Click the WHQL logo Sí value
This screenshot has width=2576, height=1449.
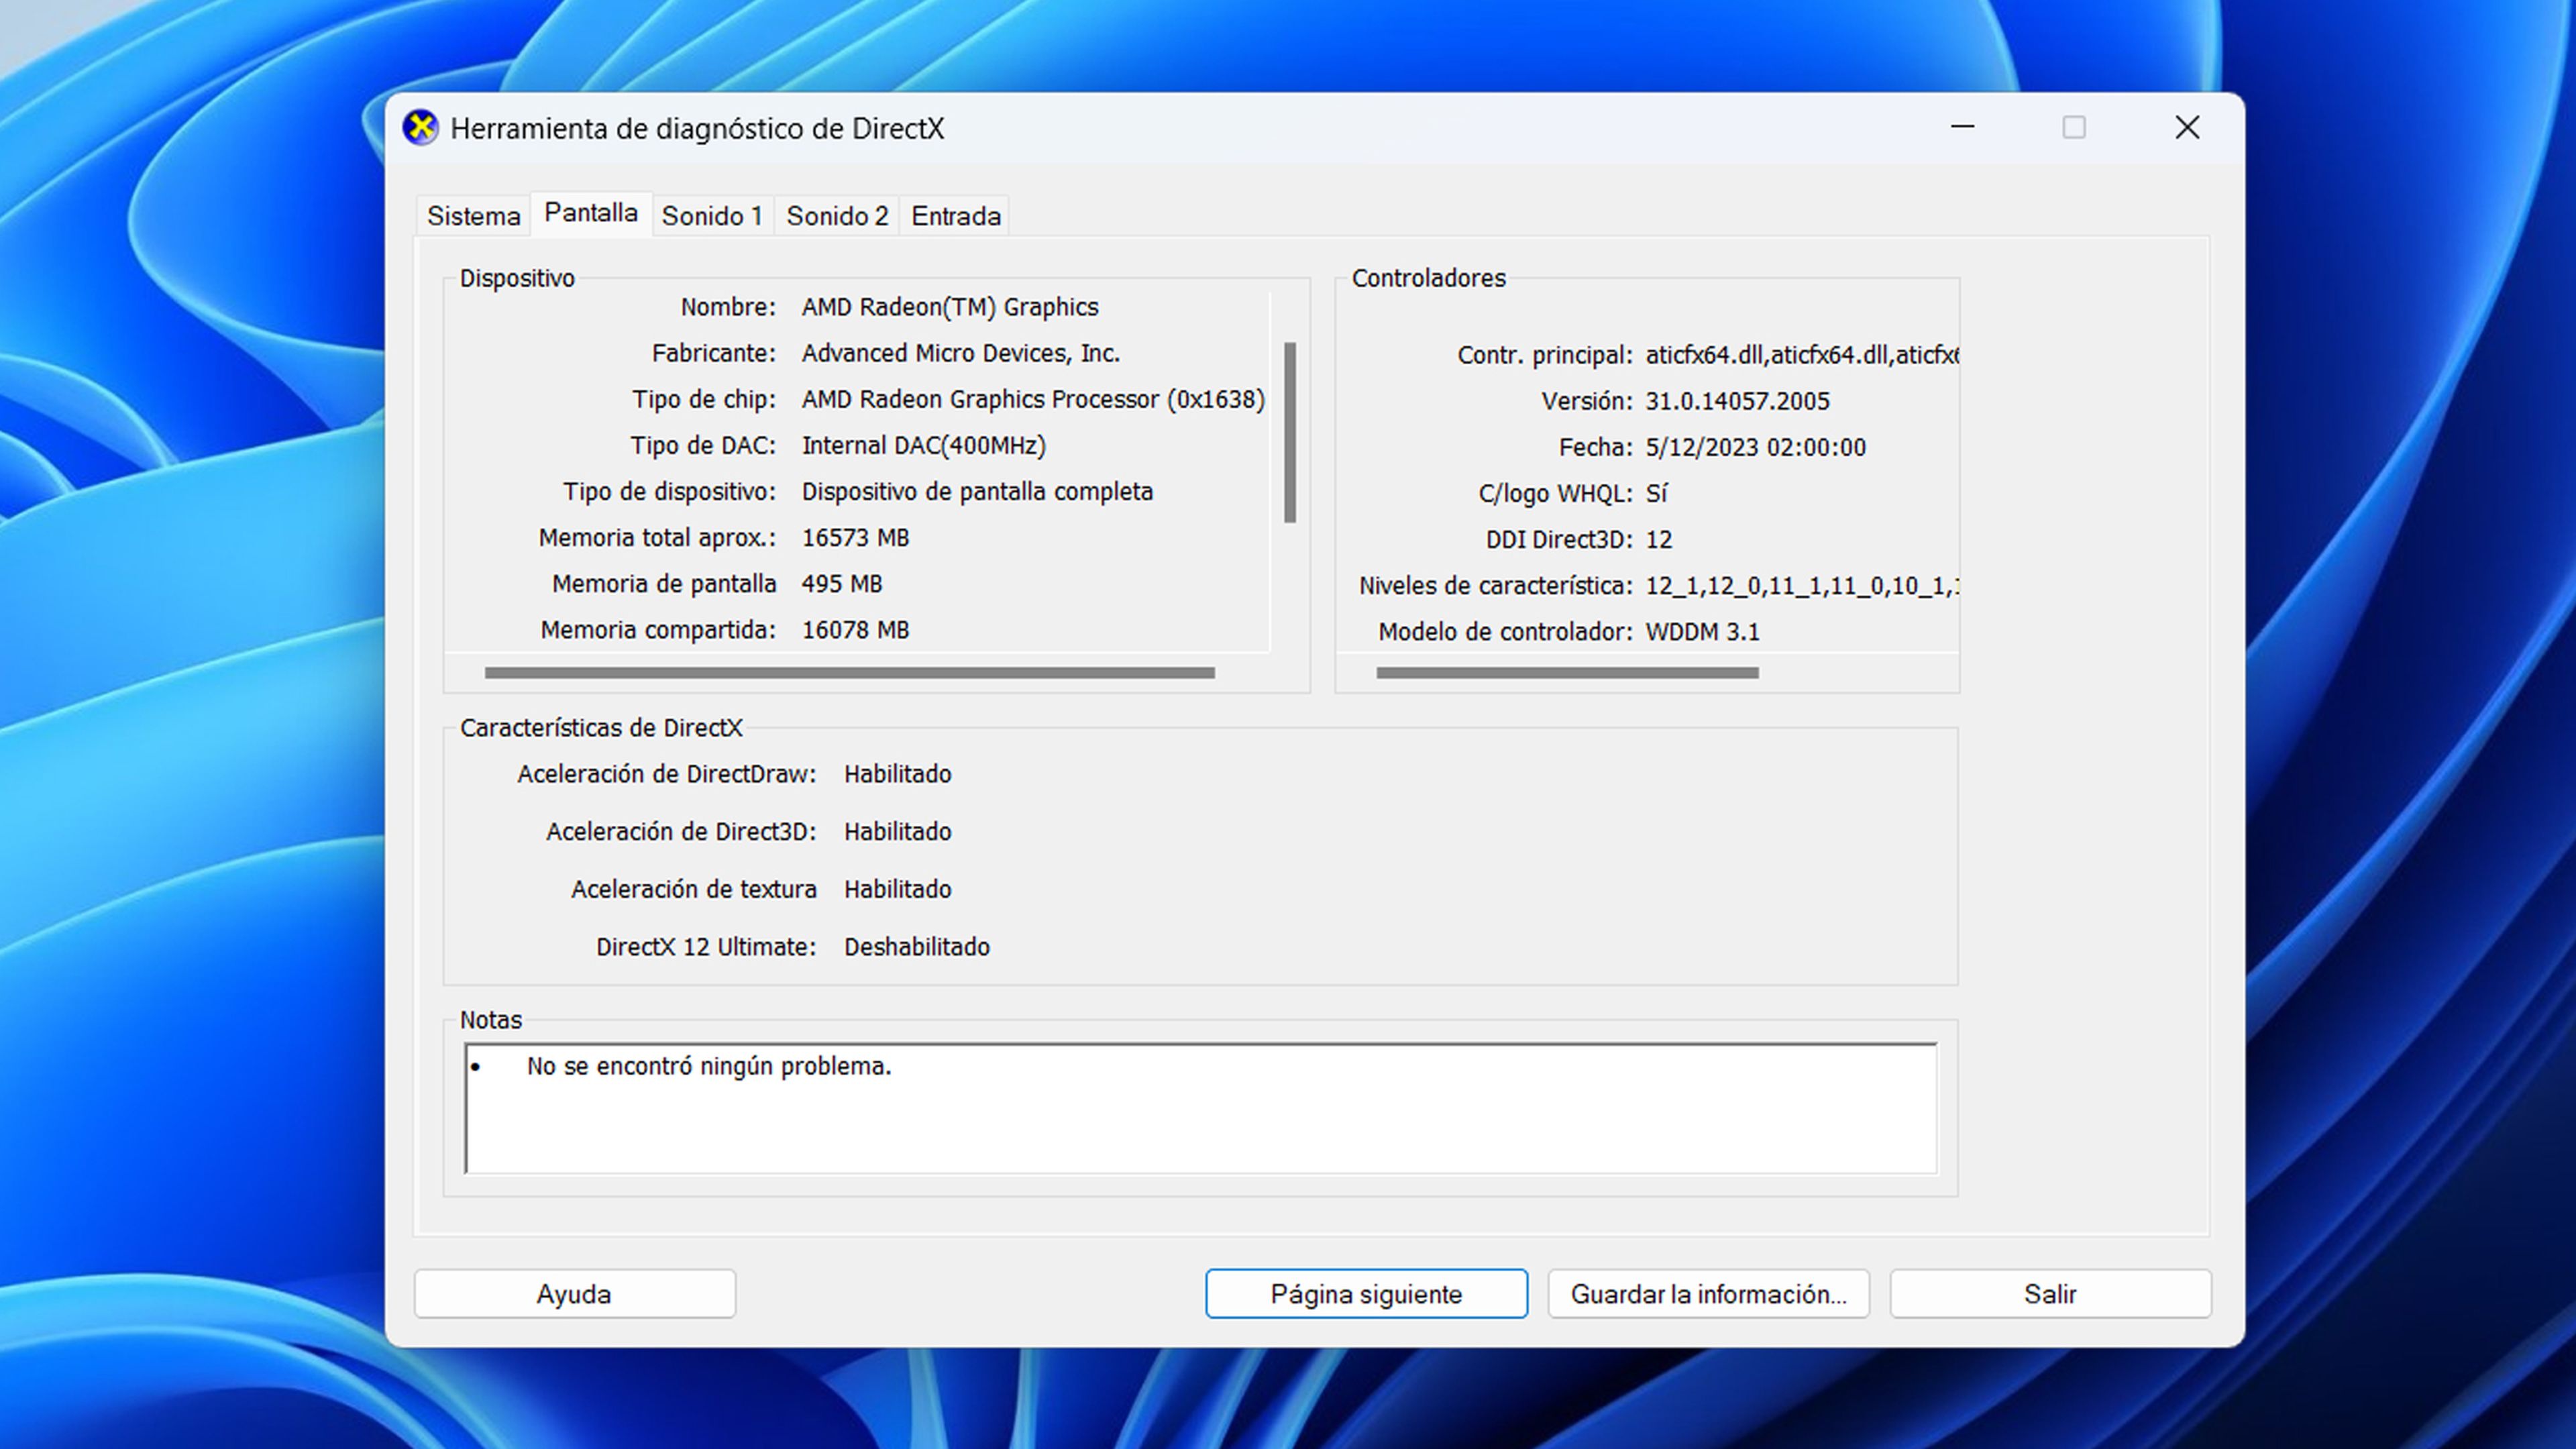[1657, 493]
